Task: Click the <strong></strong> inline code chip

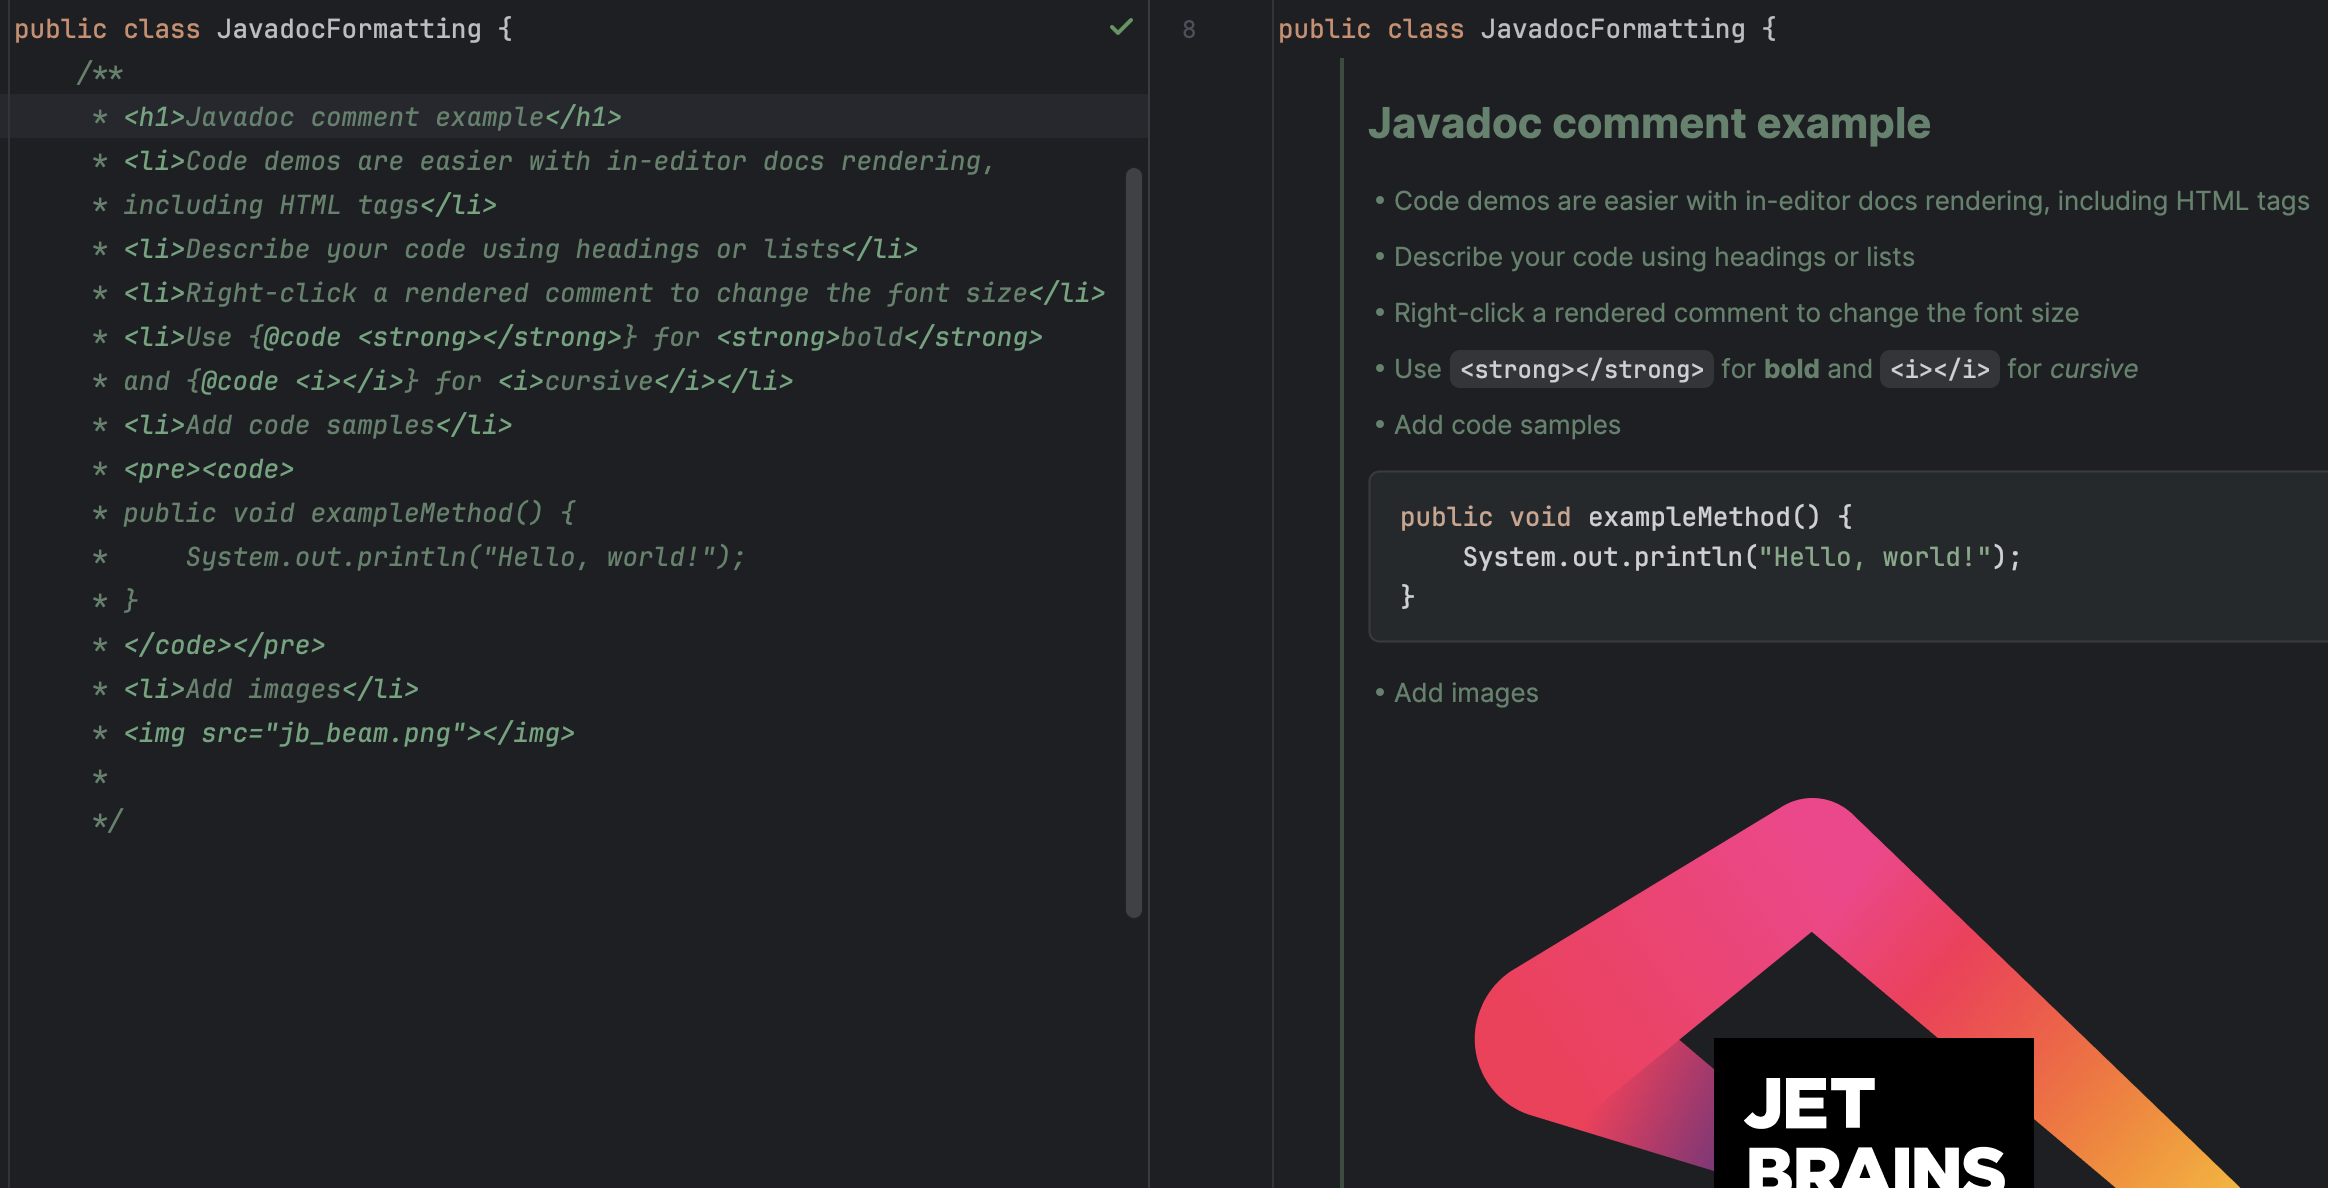Action: 1581,369
